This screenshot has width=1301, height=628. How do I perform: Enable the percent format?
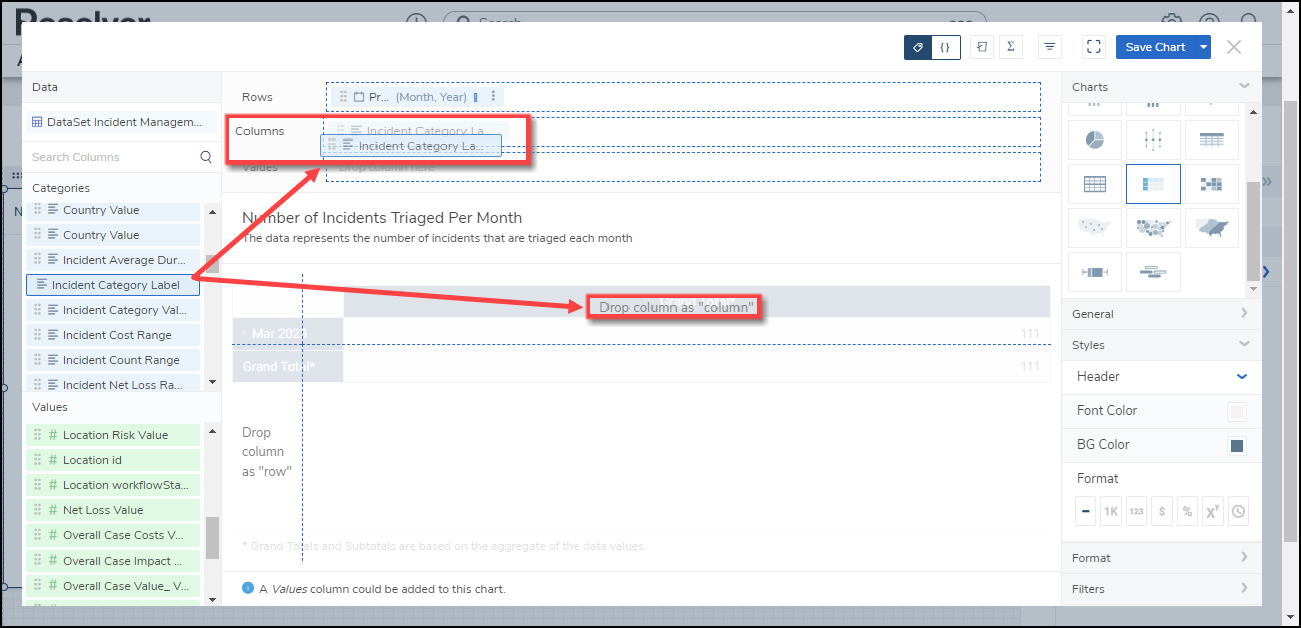tap(1187, 511)
